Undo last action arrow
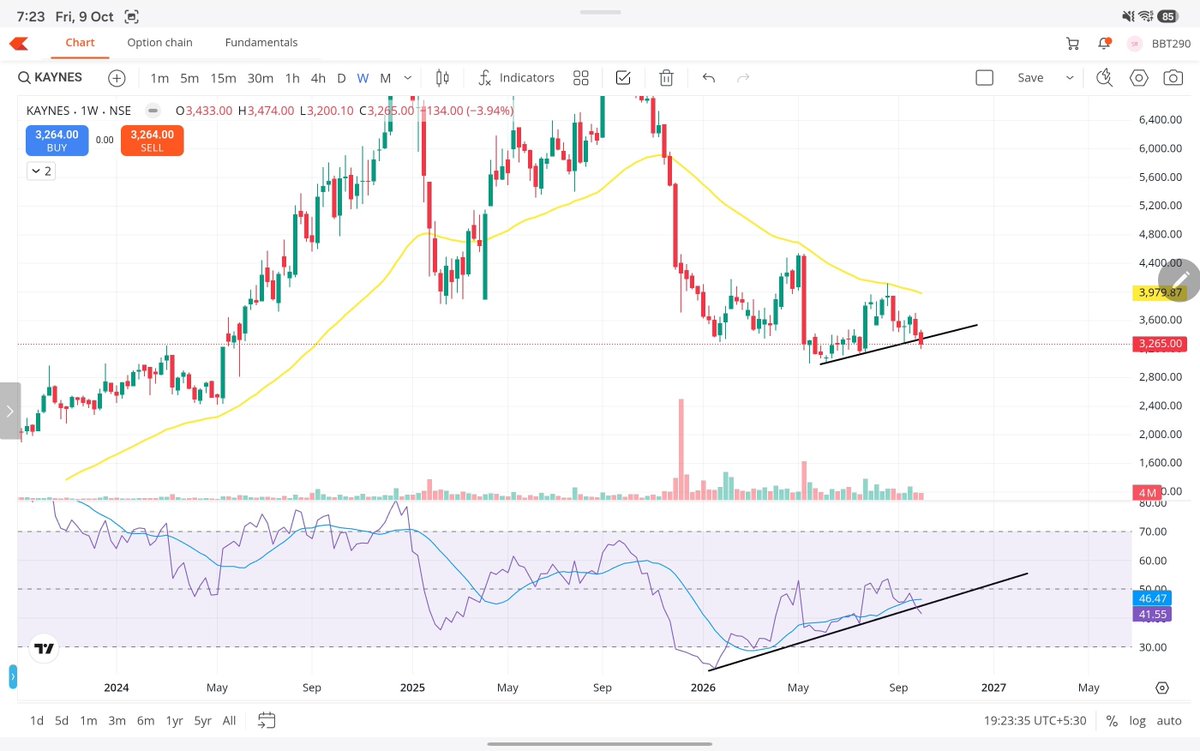This screenshot has width=1200, height=751. tap(709, 78)
